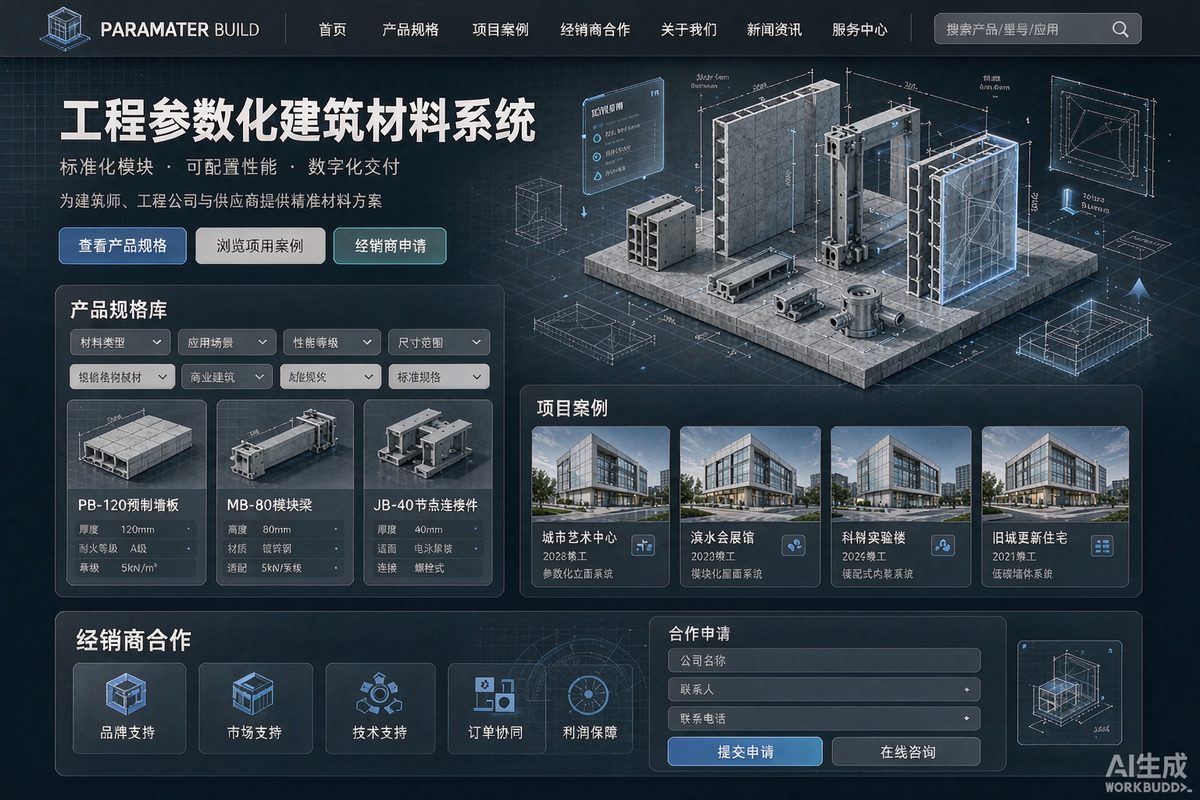Open the JB-40节点连接件 product image
Viewport: 1200px width, 800px height.
pos(428,444)
